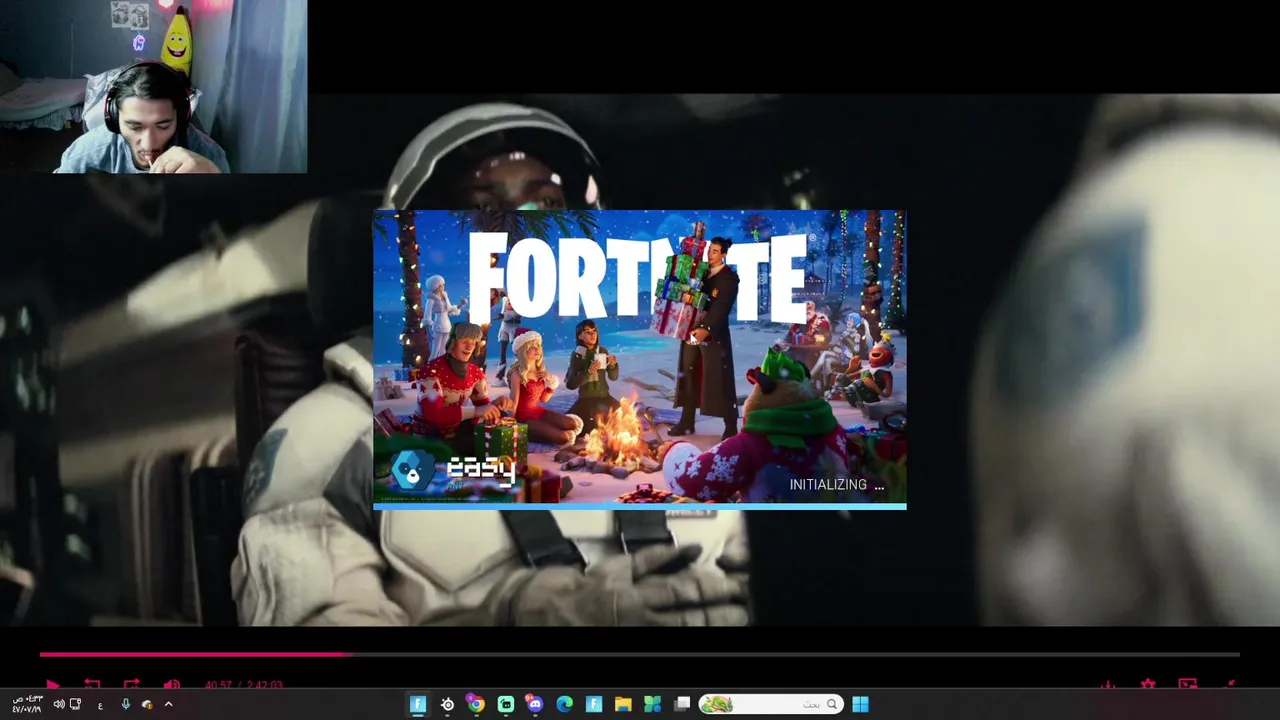
Task: Open the system volume tray icon
Action: 59,704
